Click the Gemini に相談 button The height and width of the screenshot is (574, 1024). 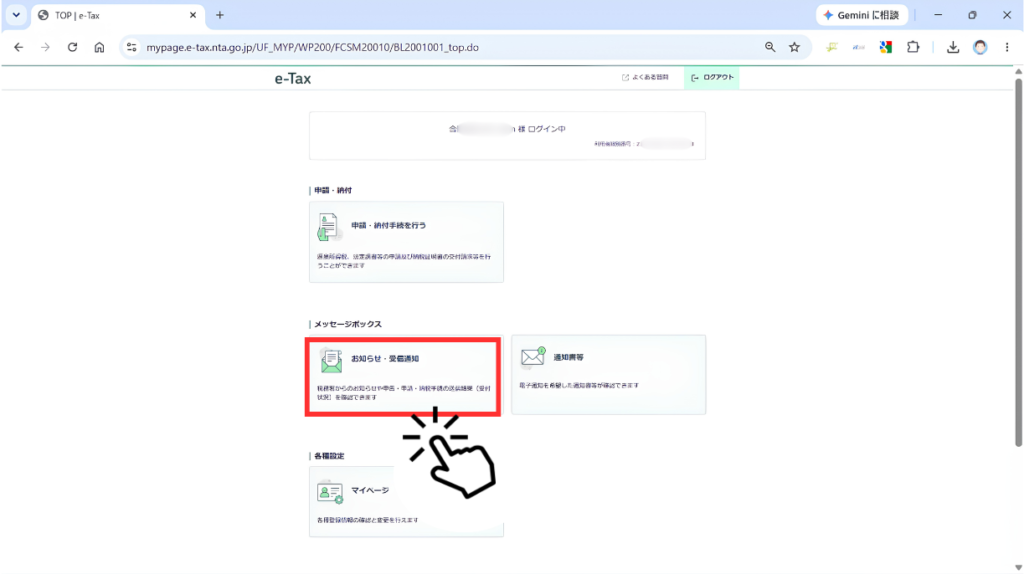tap(861, 15)
